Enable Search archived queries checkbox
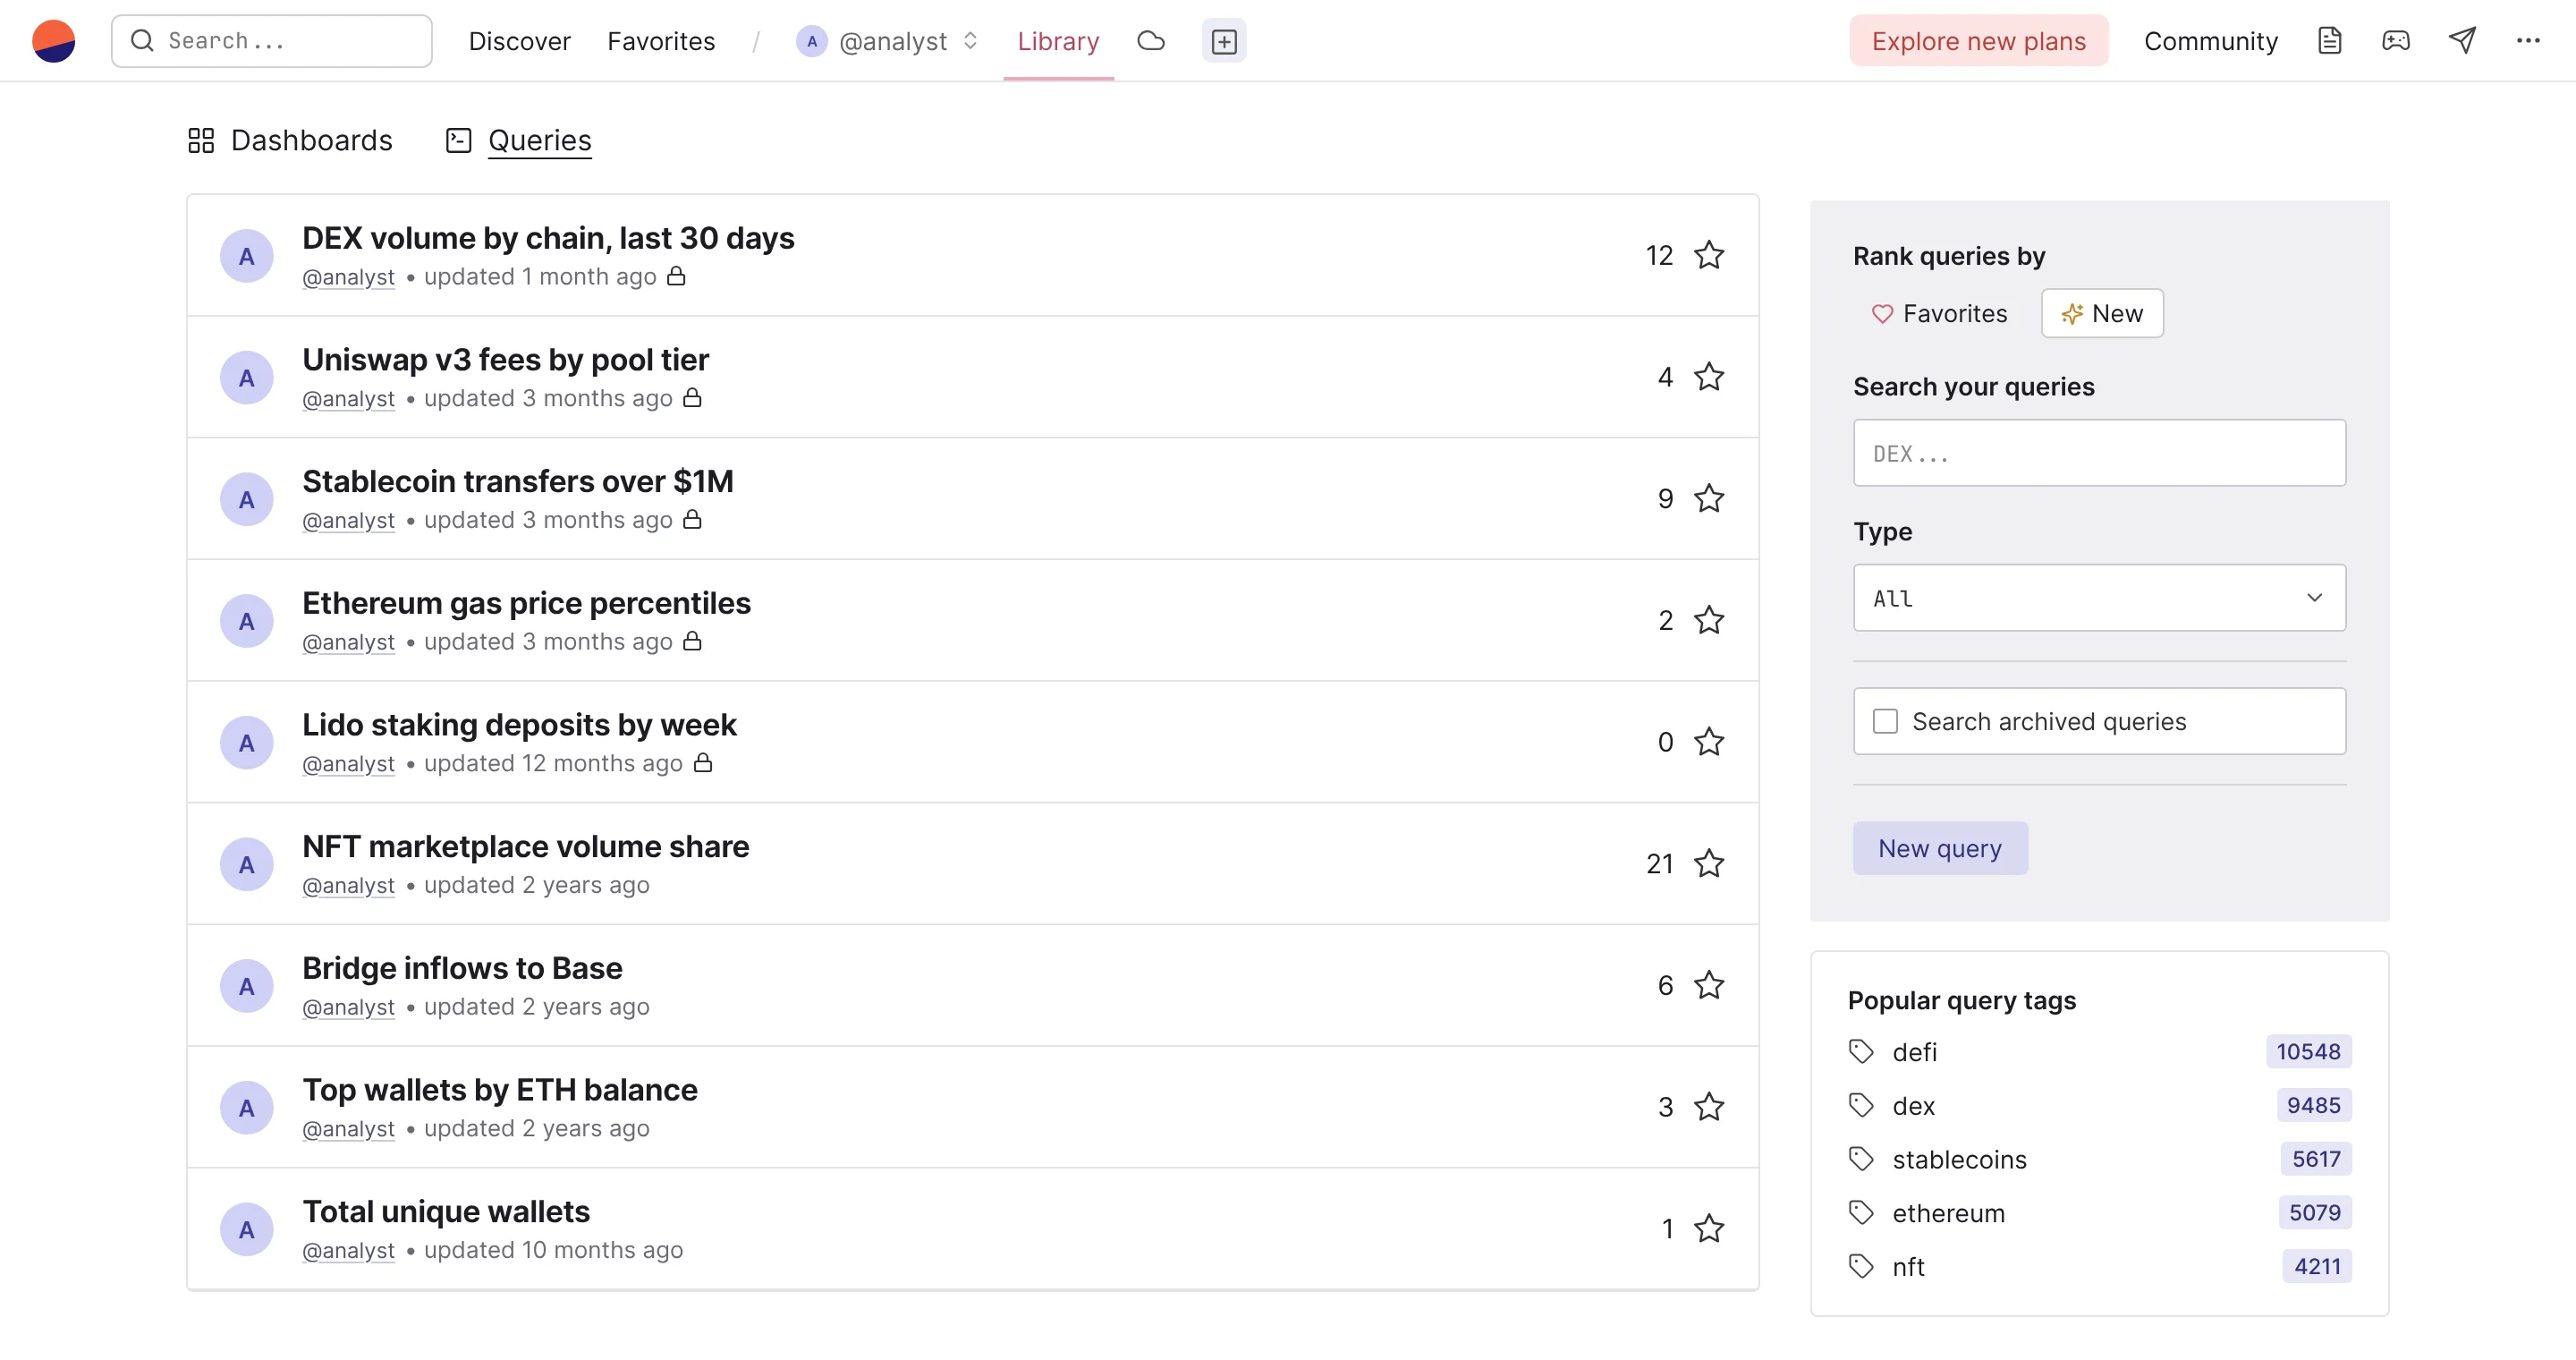 [1885, 722]
